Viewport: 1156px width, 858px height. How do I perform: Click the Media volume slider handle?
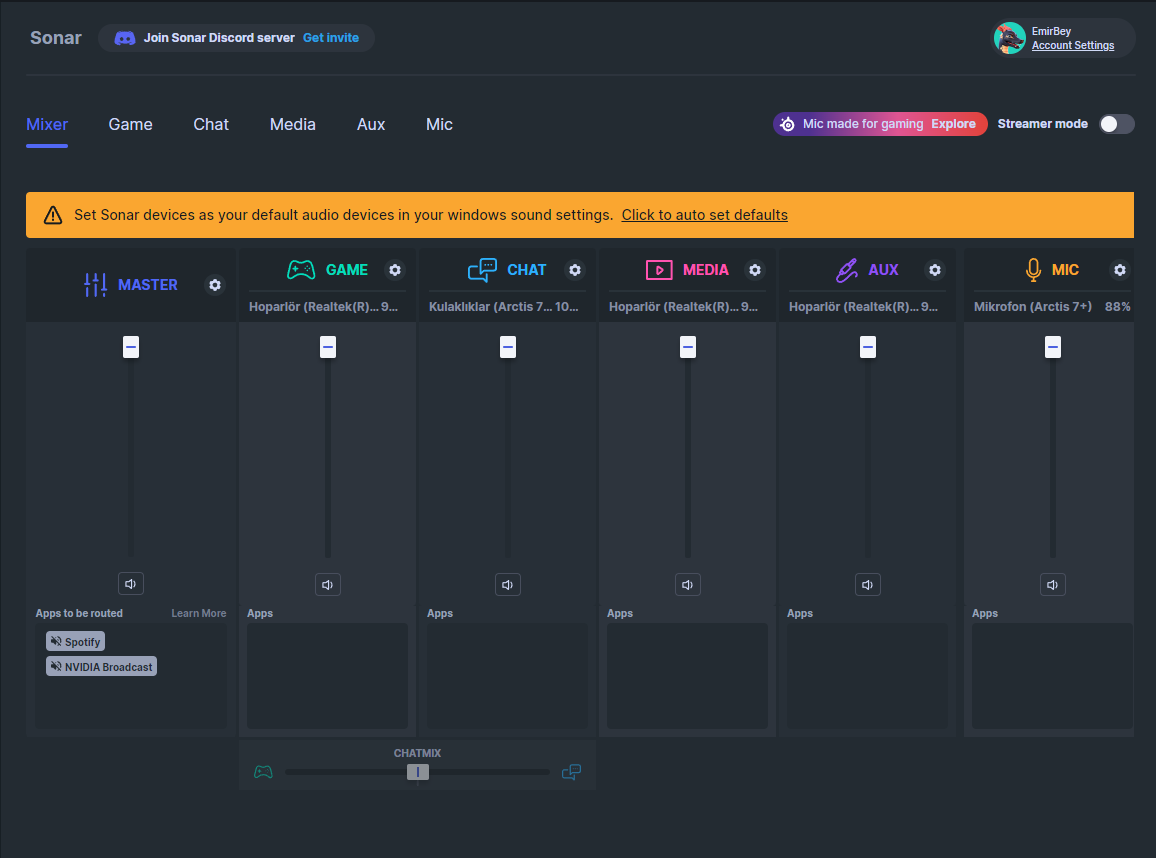687,347
